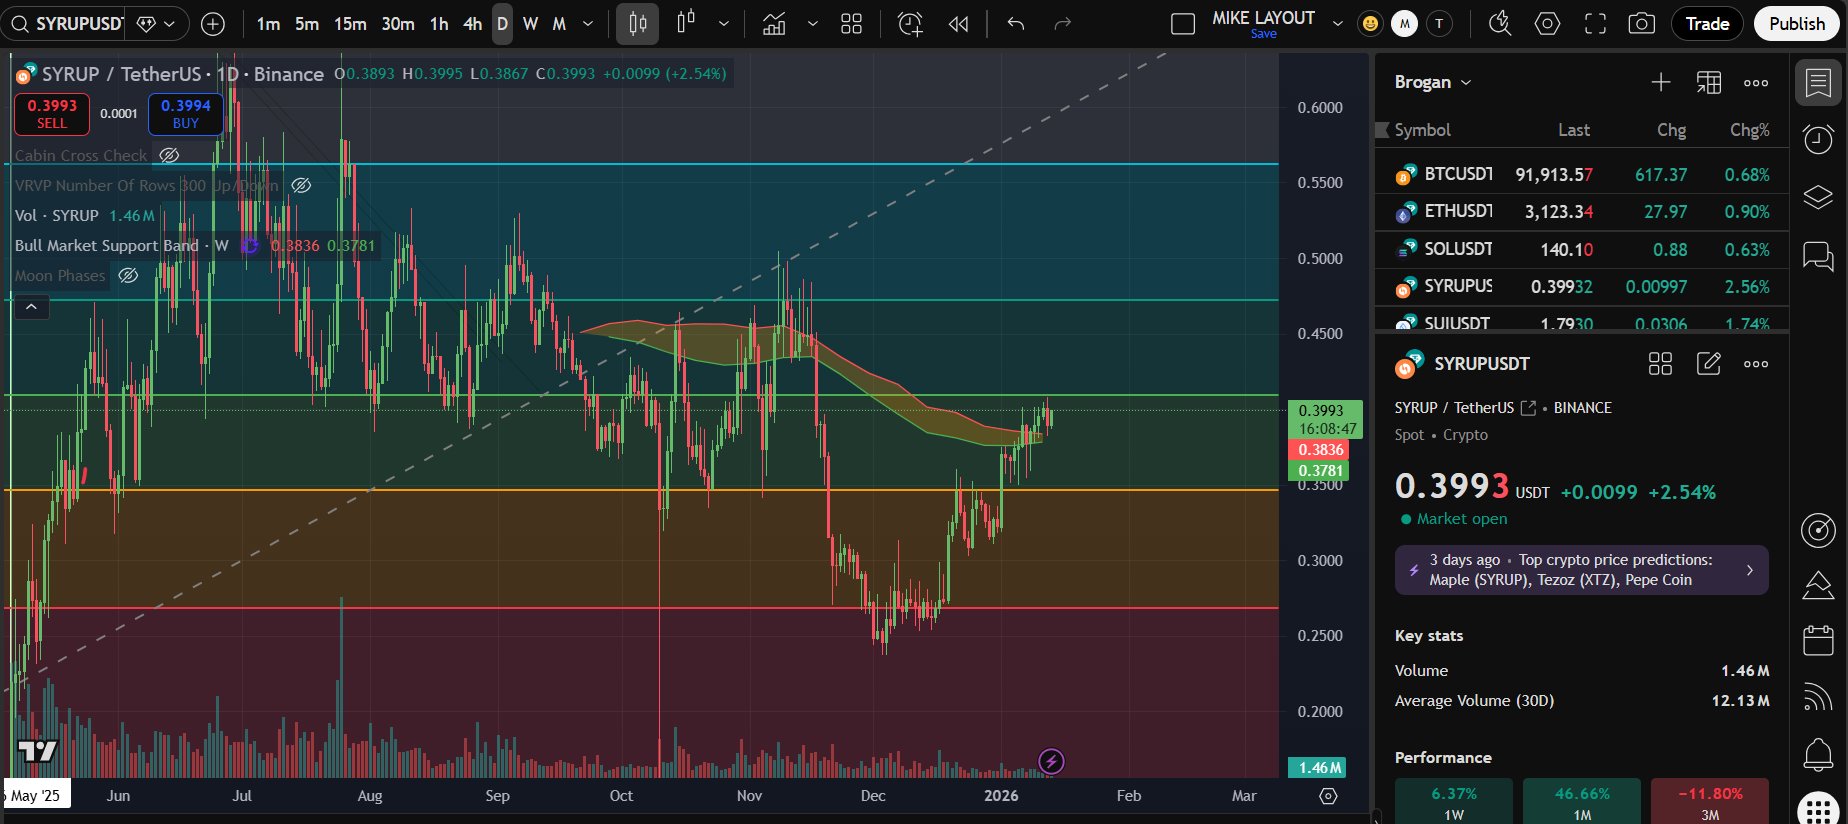This screenshot has height=824, width=1848.
Task: Start bar replay with the rewind icon
Action: (x=958, y=24)
